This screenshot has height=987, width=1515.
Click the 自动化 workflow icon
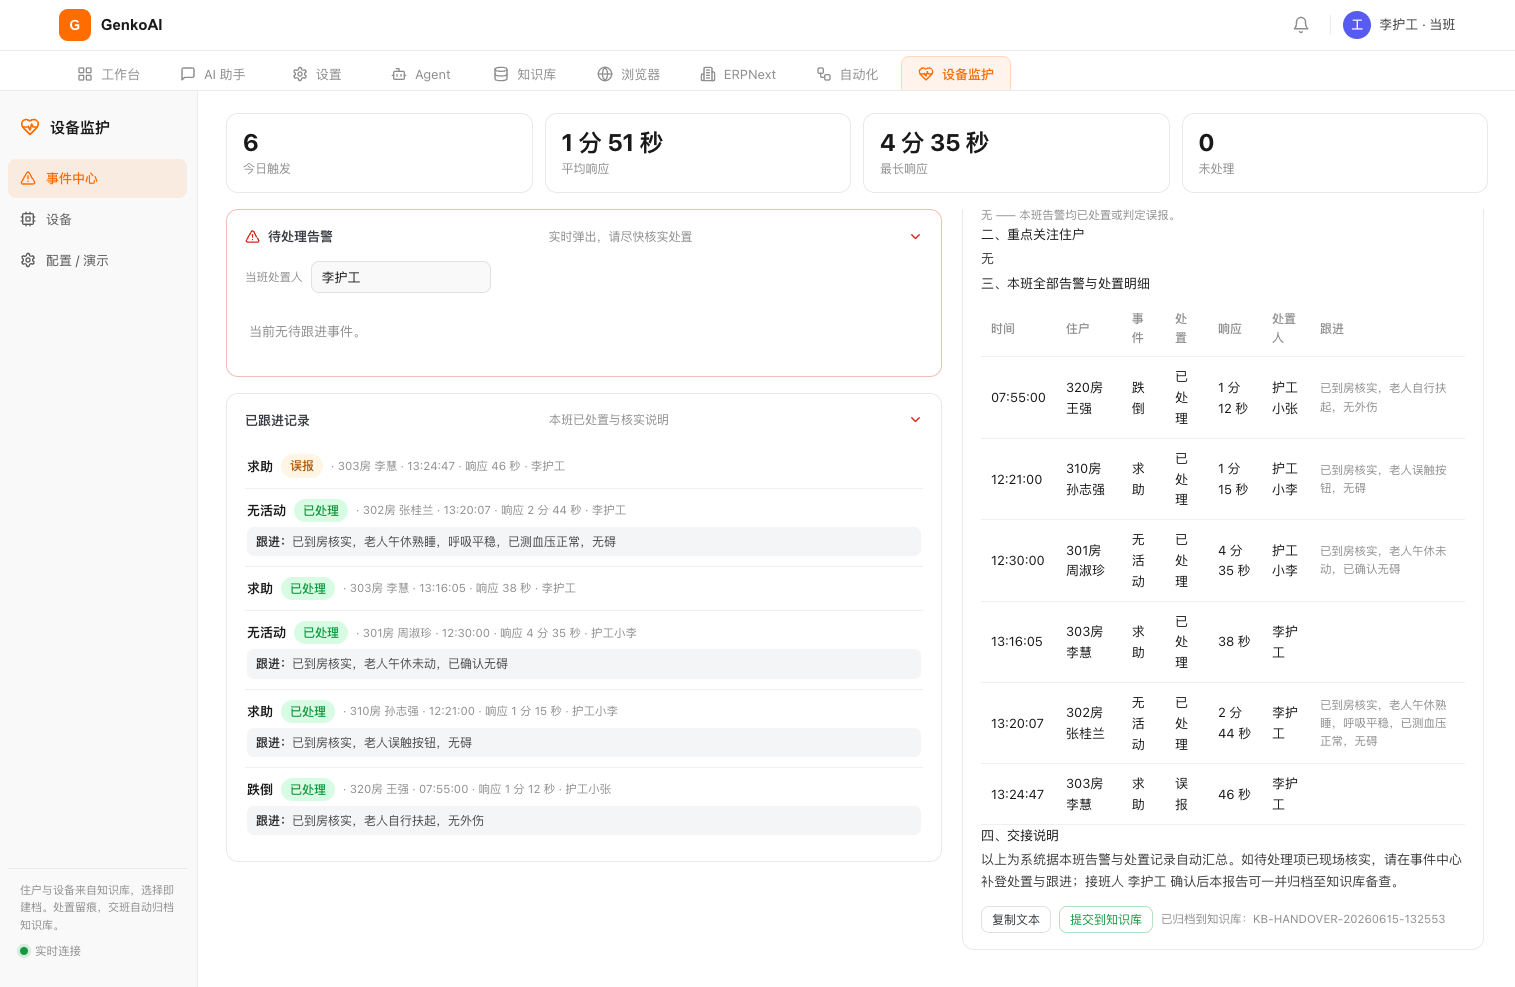824,74
